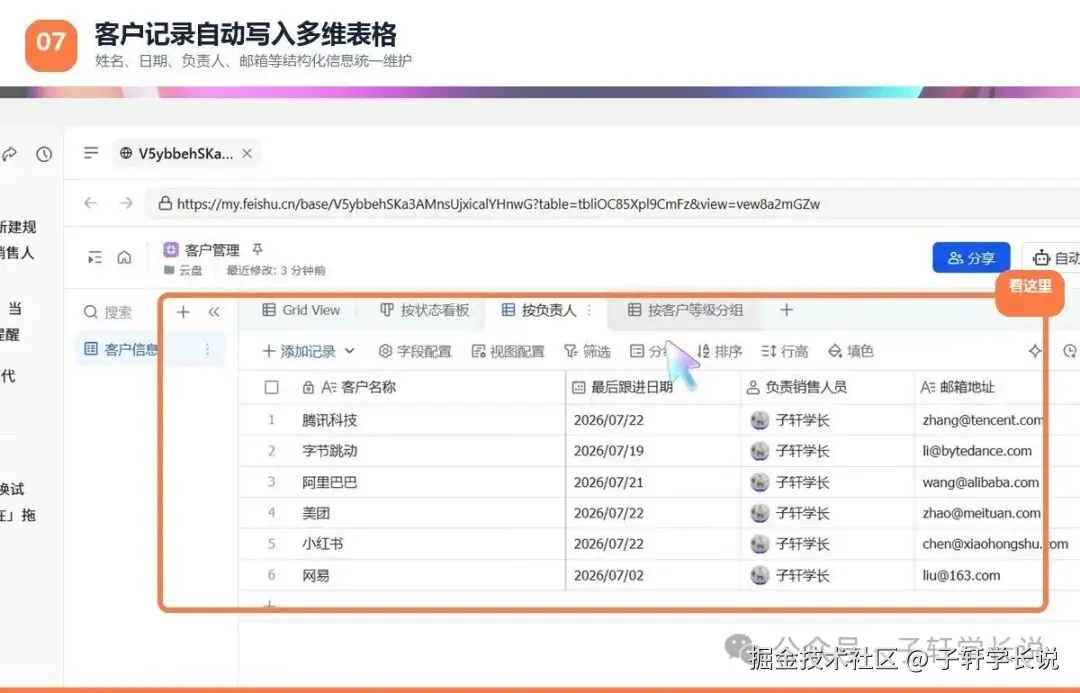This screenshot has height=693, width=1080.
Task: Go forward with the browser forward arrow
Action: (x=126, y=203)
